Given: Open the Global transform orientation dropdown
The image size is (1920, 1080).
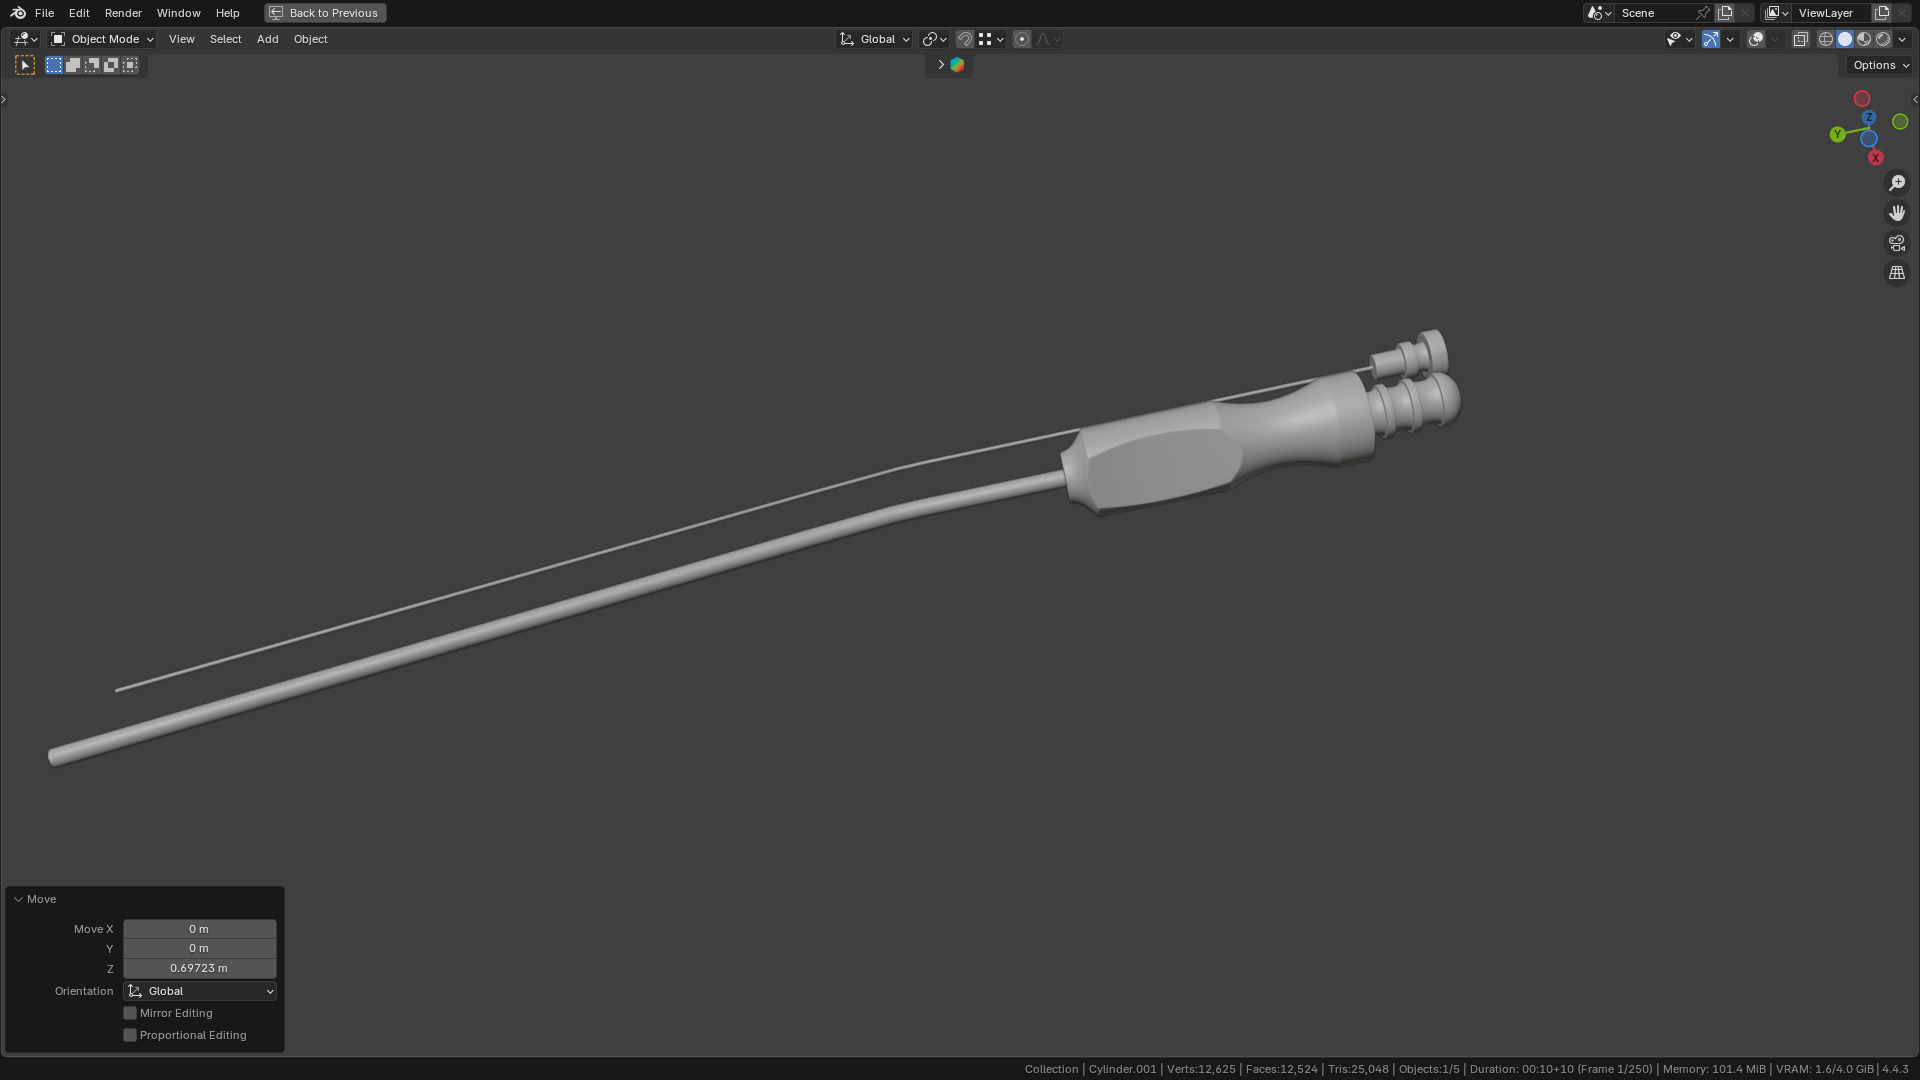Looking at the screenshot, I should [x=875, y=39].
